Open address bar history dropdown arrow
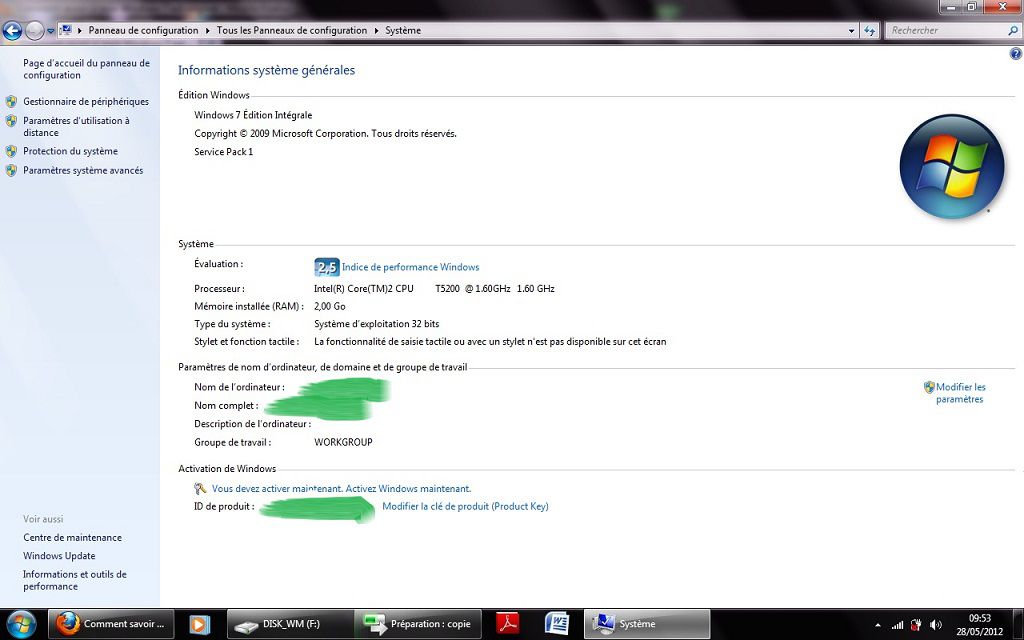 [x=851, y=31]
